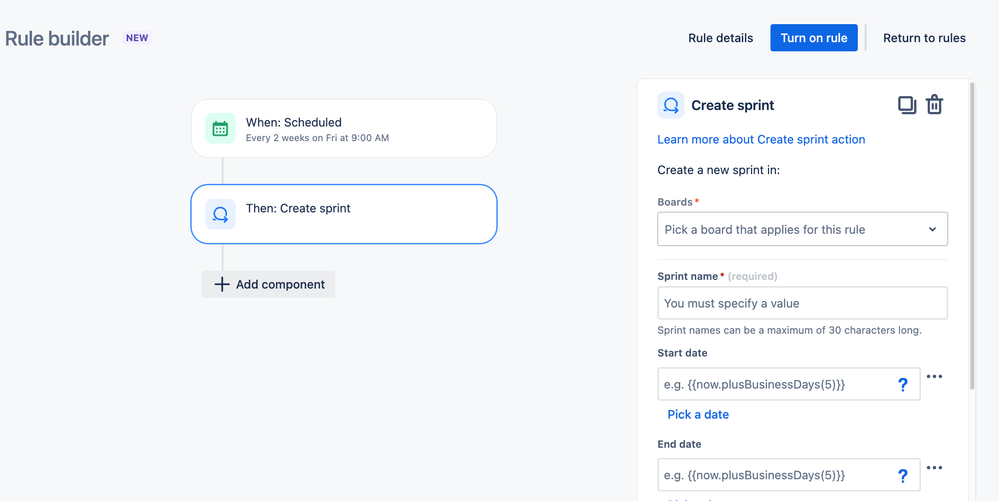Open Rule details
999x501 pixels.
[x=720, y=38]
